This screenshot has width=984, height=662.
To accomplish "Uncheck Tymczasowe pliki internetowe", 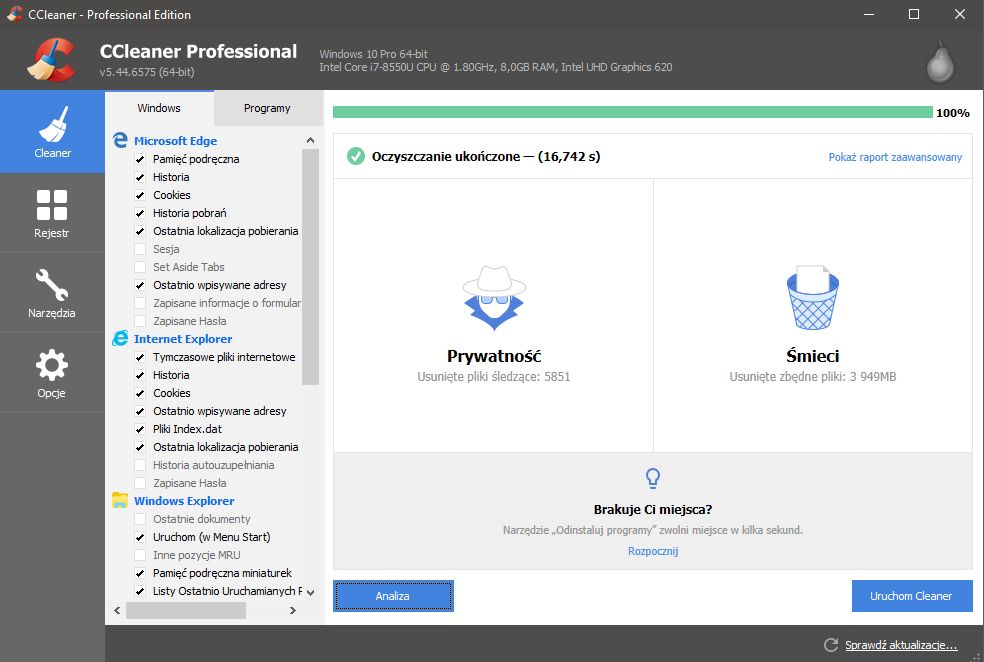I will (x=140, y=357).
